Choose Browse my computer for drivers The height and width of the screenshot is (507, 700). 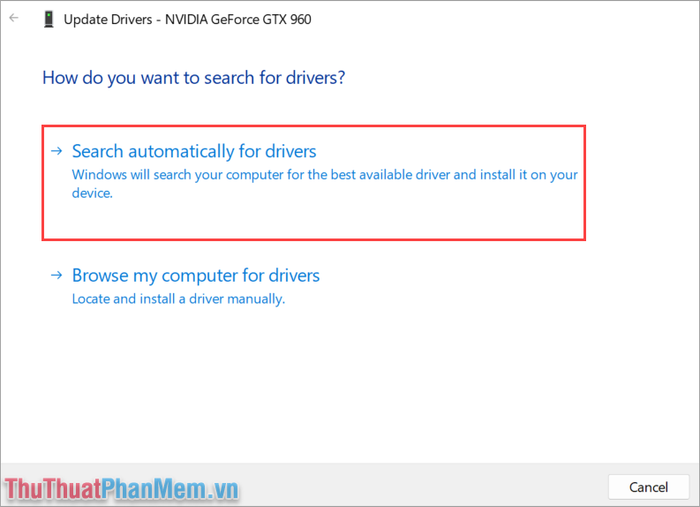(196, 275)
